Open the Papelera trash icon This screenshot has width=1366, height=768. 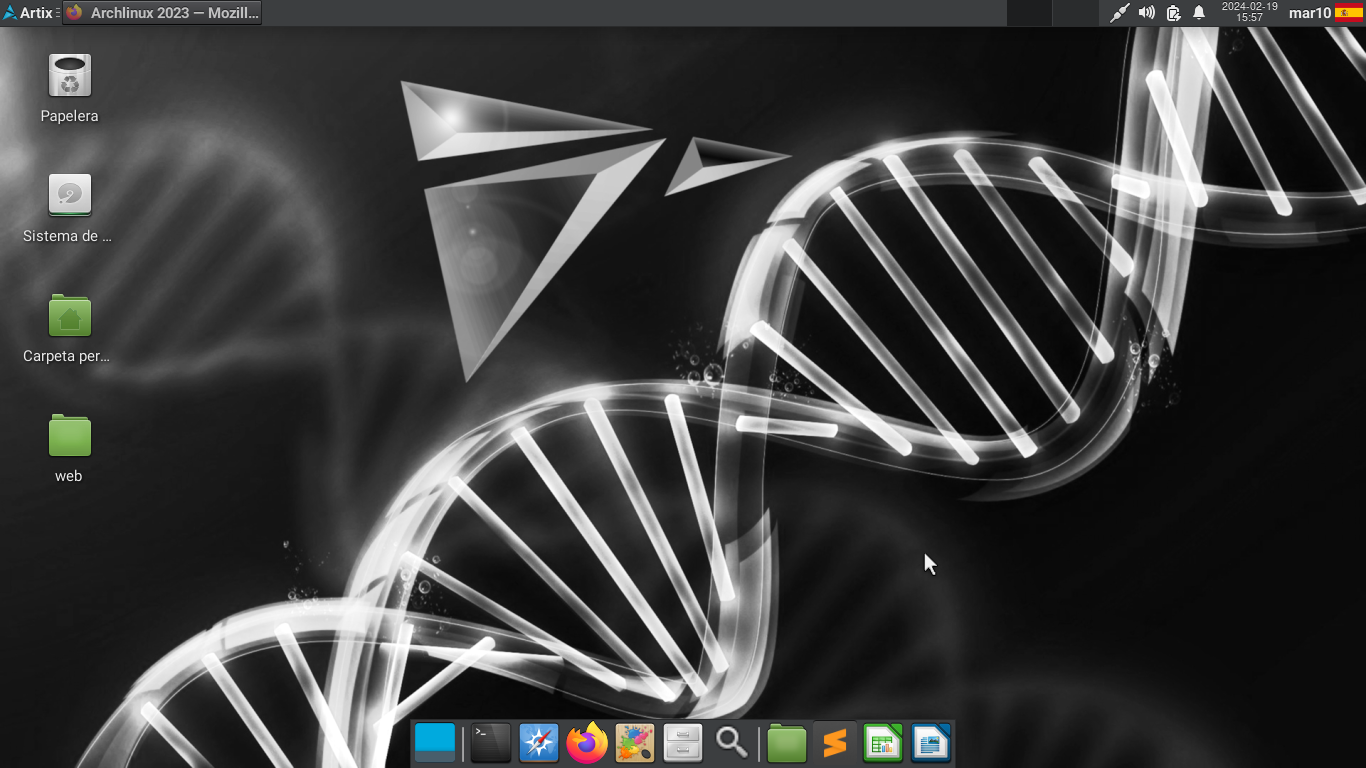point(70,77)
